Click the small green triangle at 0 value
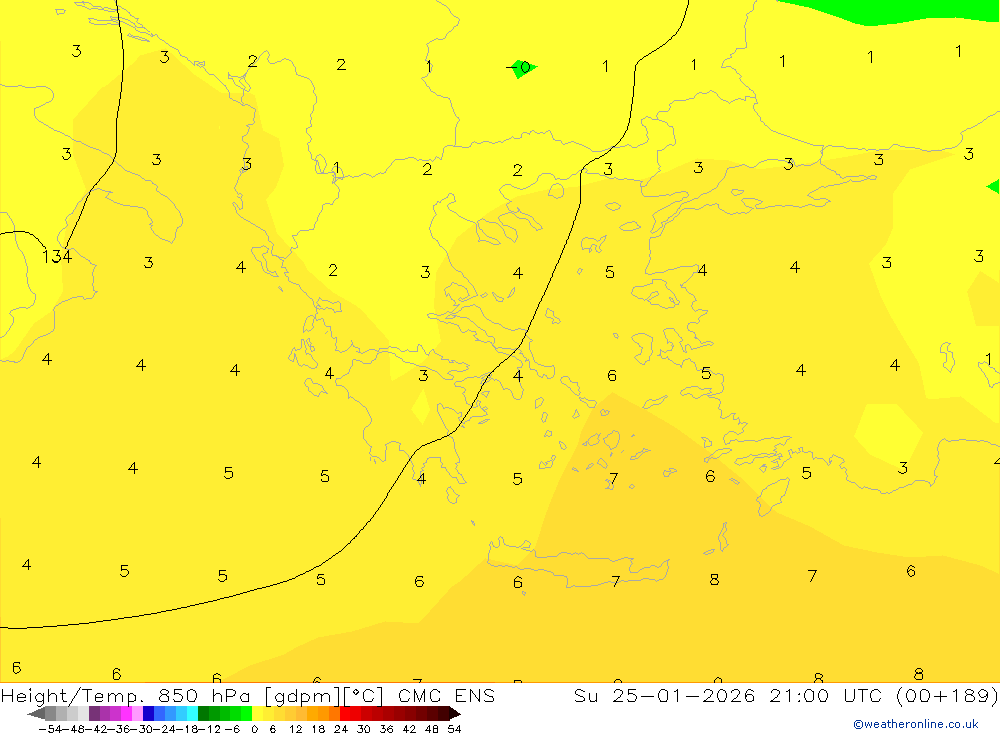Screen dimensions: 1000x733 click(x=521, y=68)
